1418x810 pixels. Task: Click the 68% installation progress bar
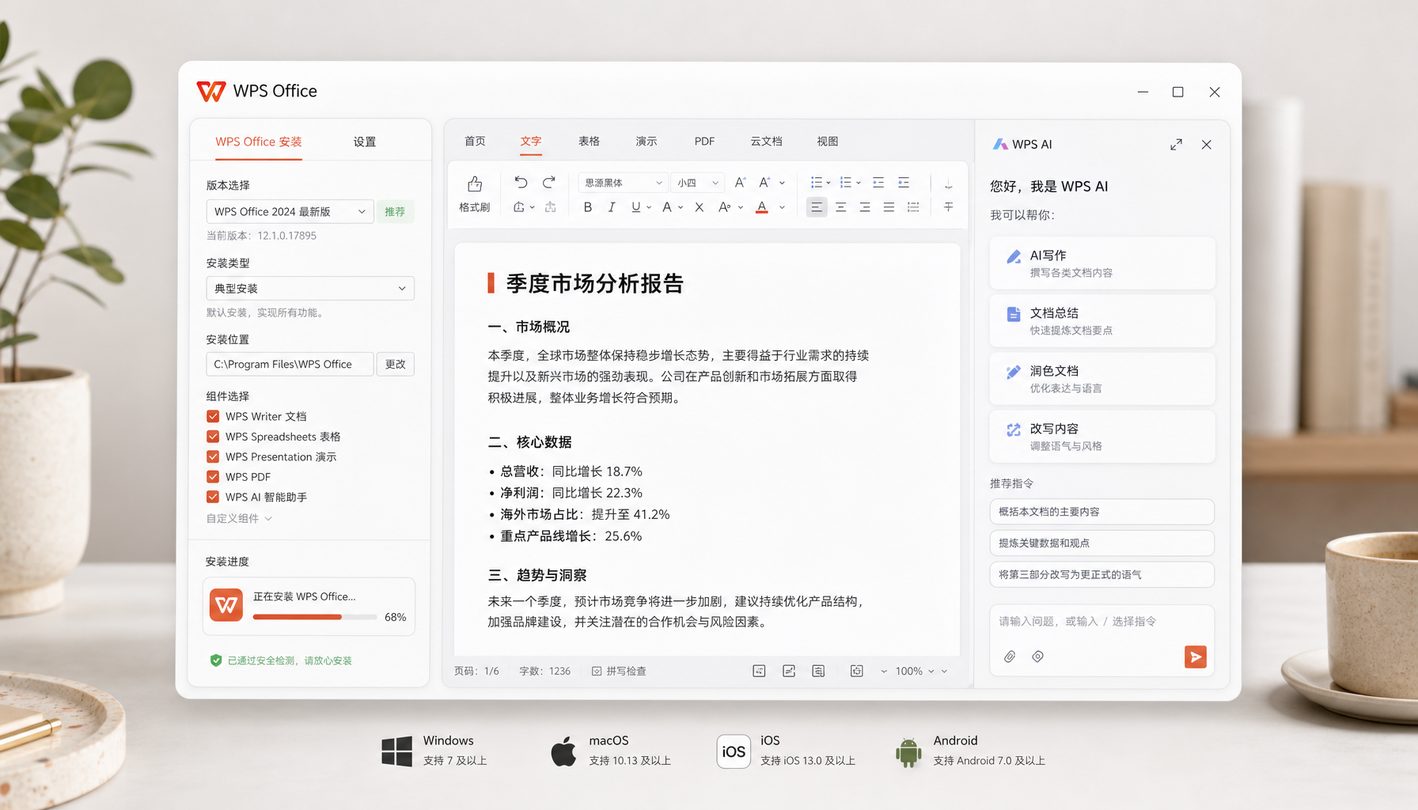(315, 617)
